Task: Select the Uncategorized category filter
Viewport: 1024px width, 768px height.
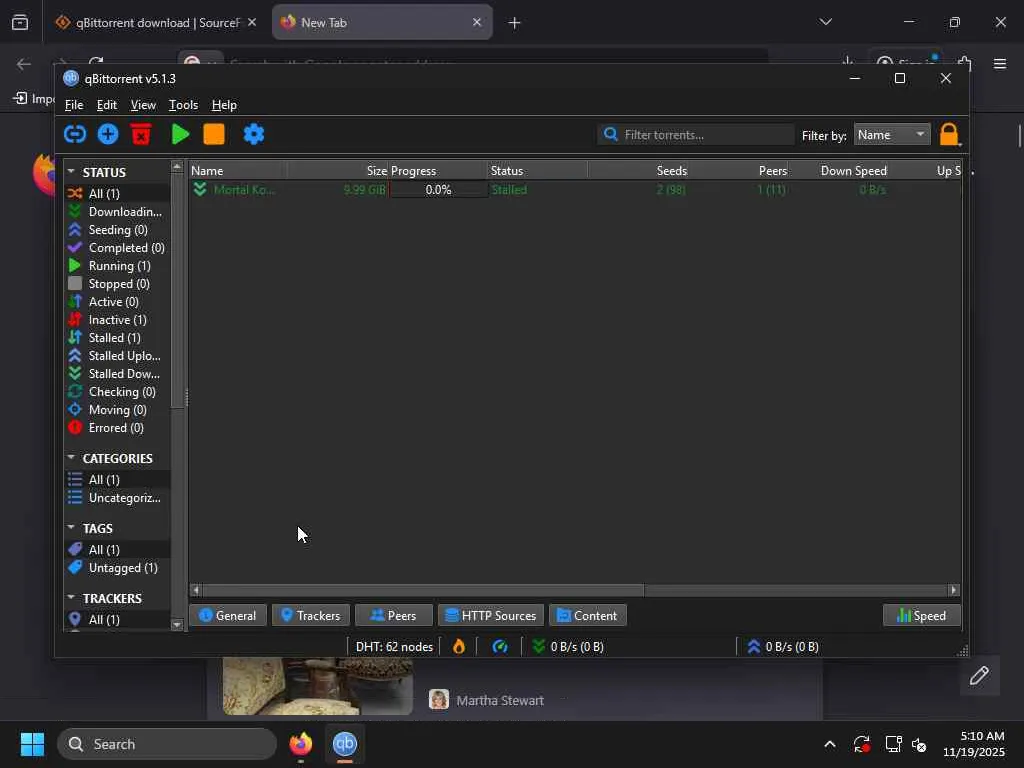Action: (118, 498)
